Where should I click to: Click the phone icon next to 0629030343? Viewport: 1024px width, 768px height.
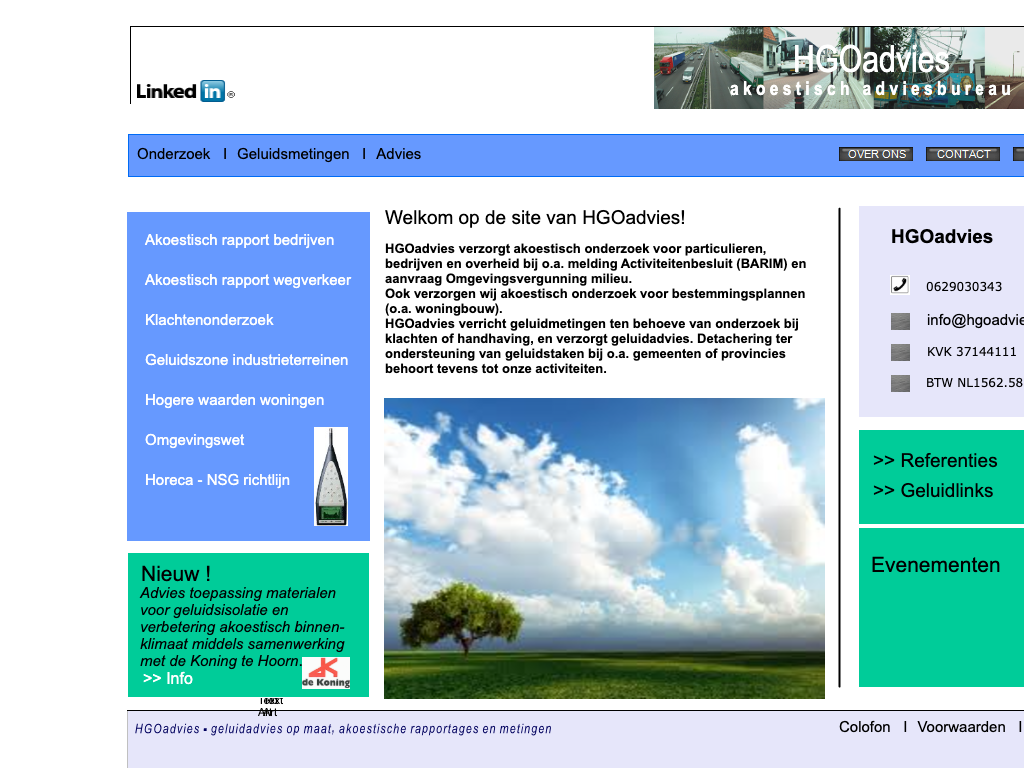[900, 285]
